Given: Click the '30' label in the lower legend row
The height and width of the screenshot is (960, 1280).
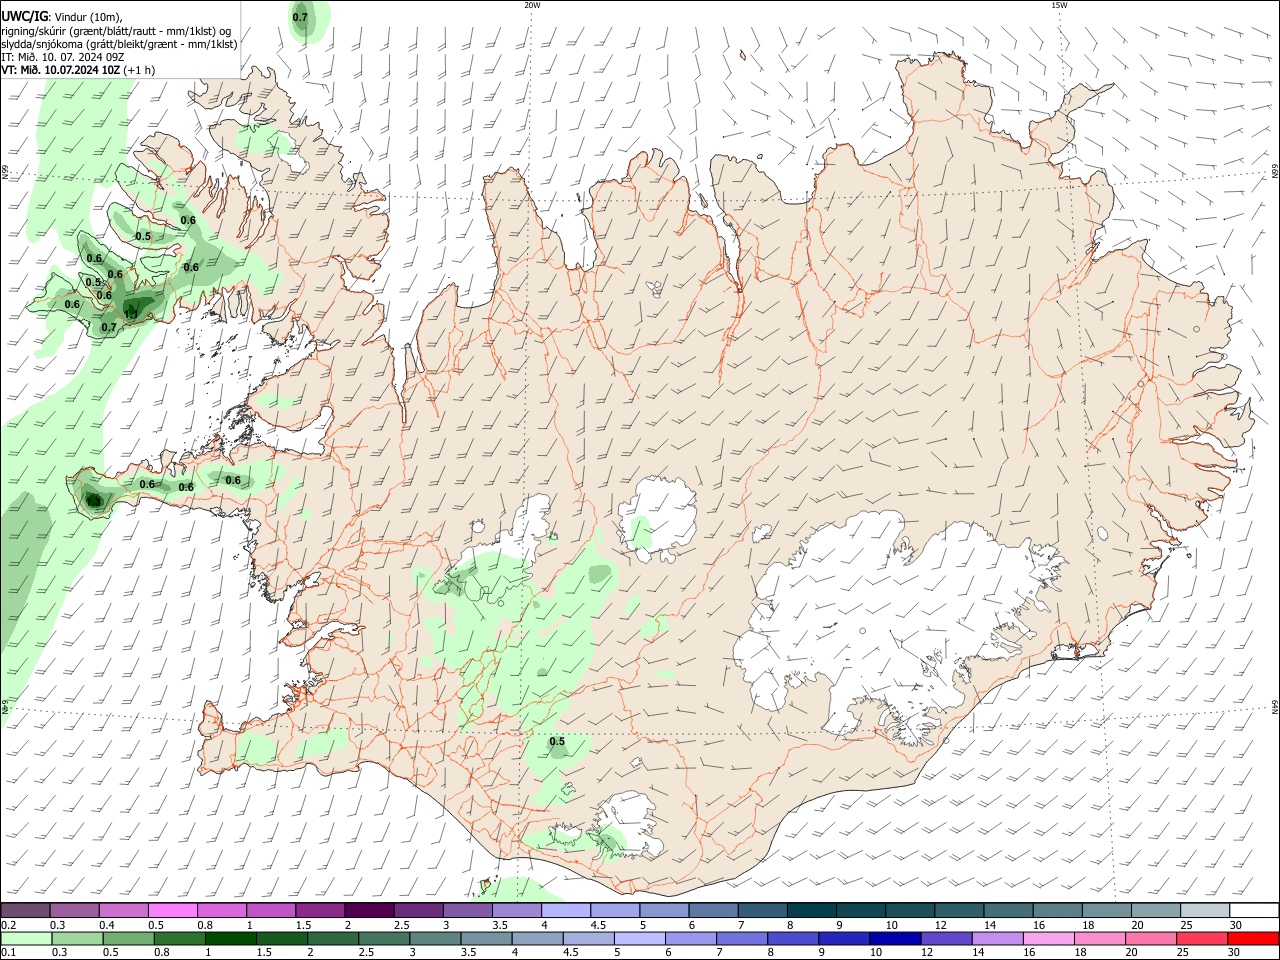Looking at the screenshot, I should coord(1234,952).
